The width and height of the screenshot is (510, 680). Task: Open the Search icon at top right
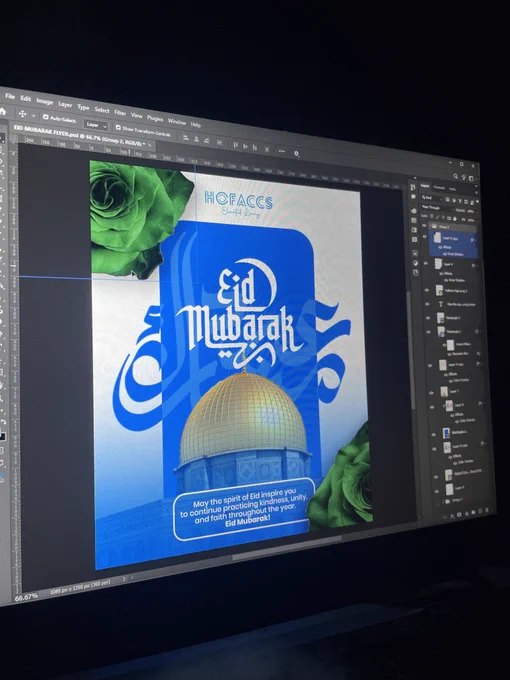click(455, 177)
